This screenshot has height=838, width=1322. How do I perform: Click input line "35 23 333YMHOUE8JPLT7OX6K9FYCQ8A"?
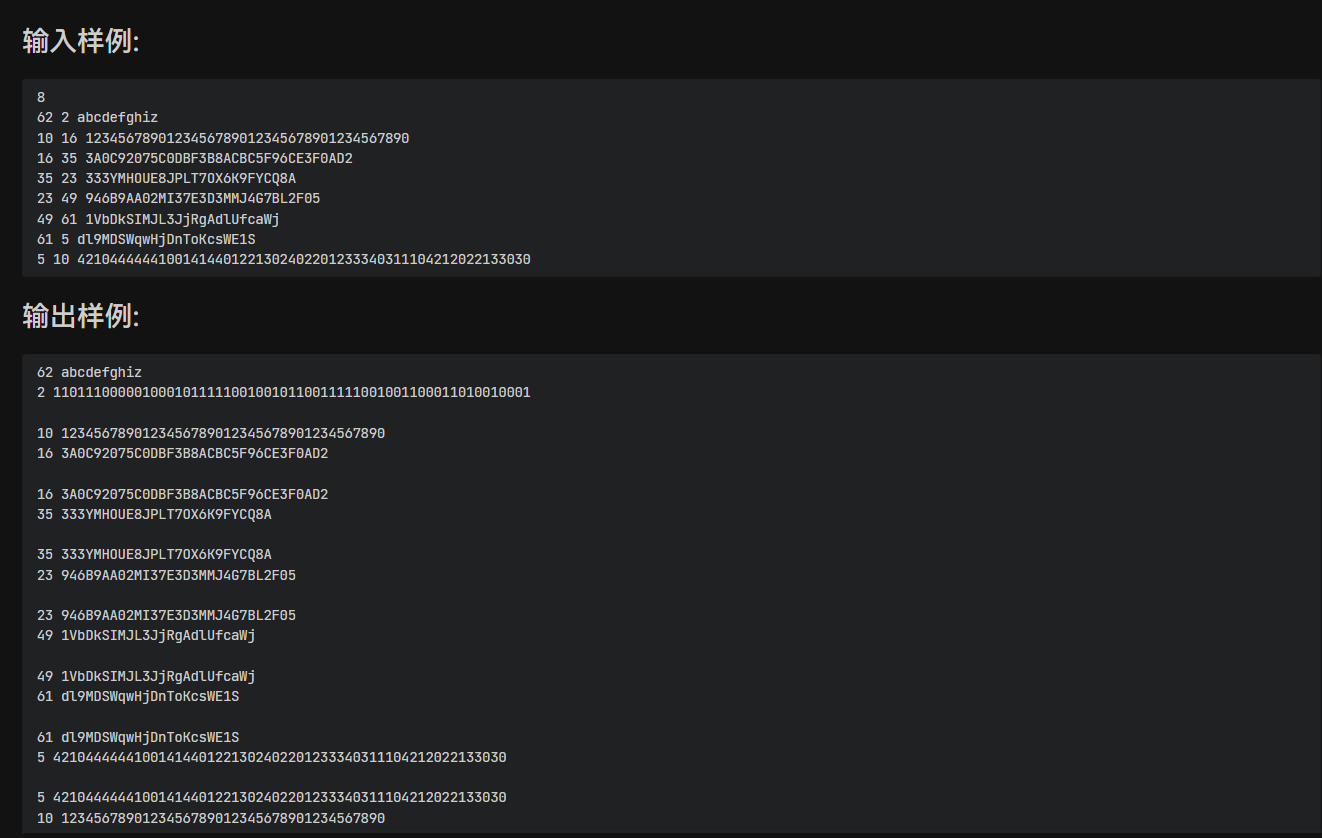pyautogui.click(x=166, y=178)
